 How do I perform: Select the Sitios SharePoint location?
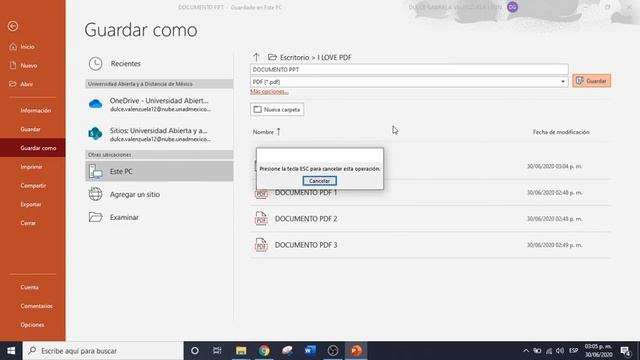pos(159,134)
